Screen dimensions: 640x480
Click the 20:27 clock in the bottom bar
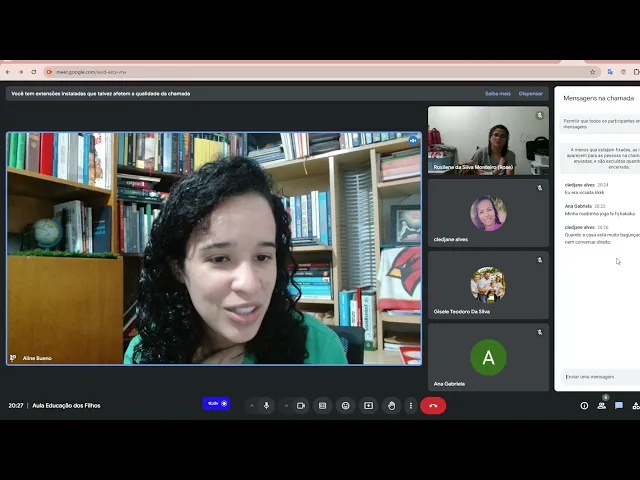coord(16,406)
